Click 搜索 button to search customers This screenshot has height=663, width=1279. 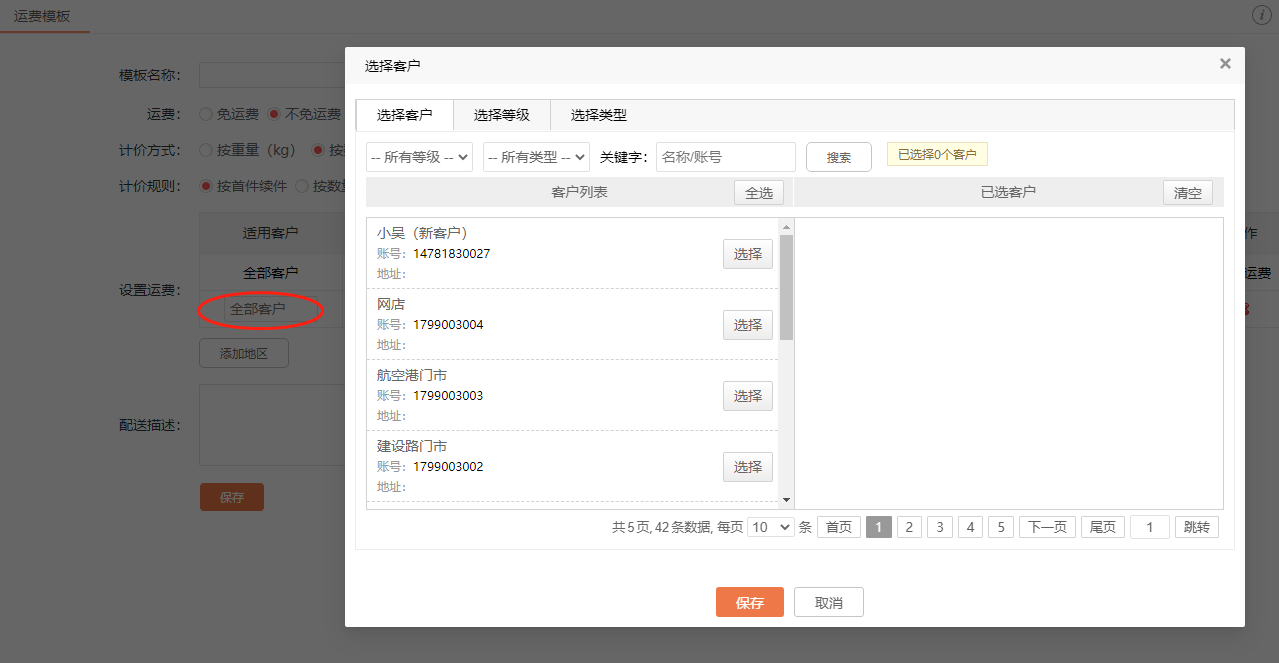tap(838, 157)
